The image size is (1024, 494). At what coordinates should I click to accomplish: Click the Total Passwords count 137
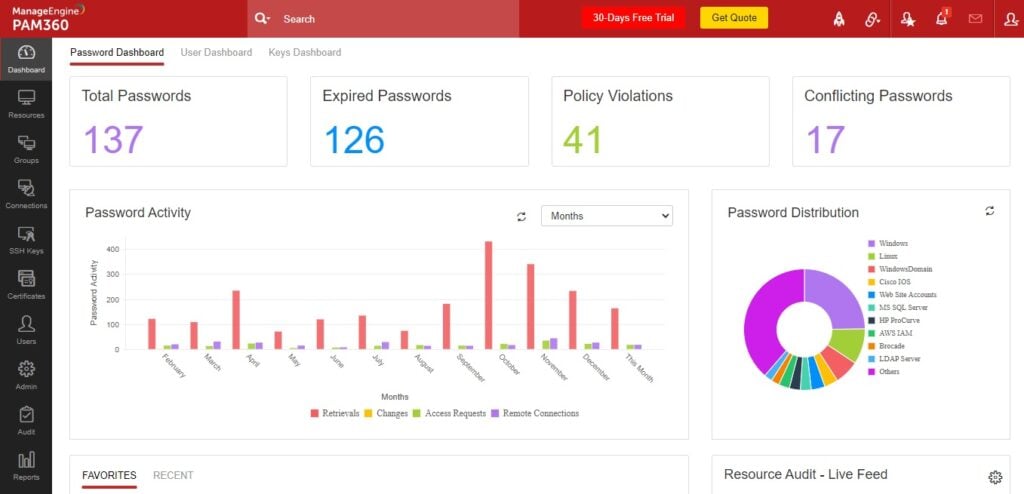(114, 139)
